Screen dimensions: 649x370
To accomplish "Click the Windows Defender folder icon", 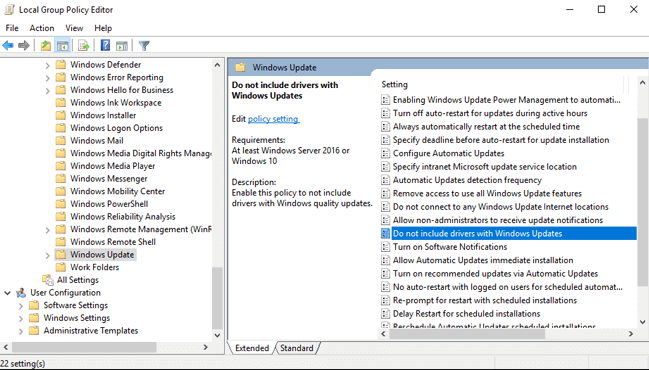I will point(60,65).
